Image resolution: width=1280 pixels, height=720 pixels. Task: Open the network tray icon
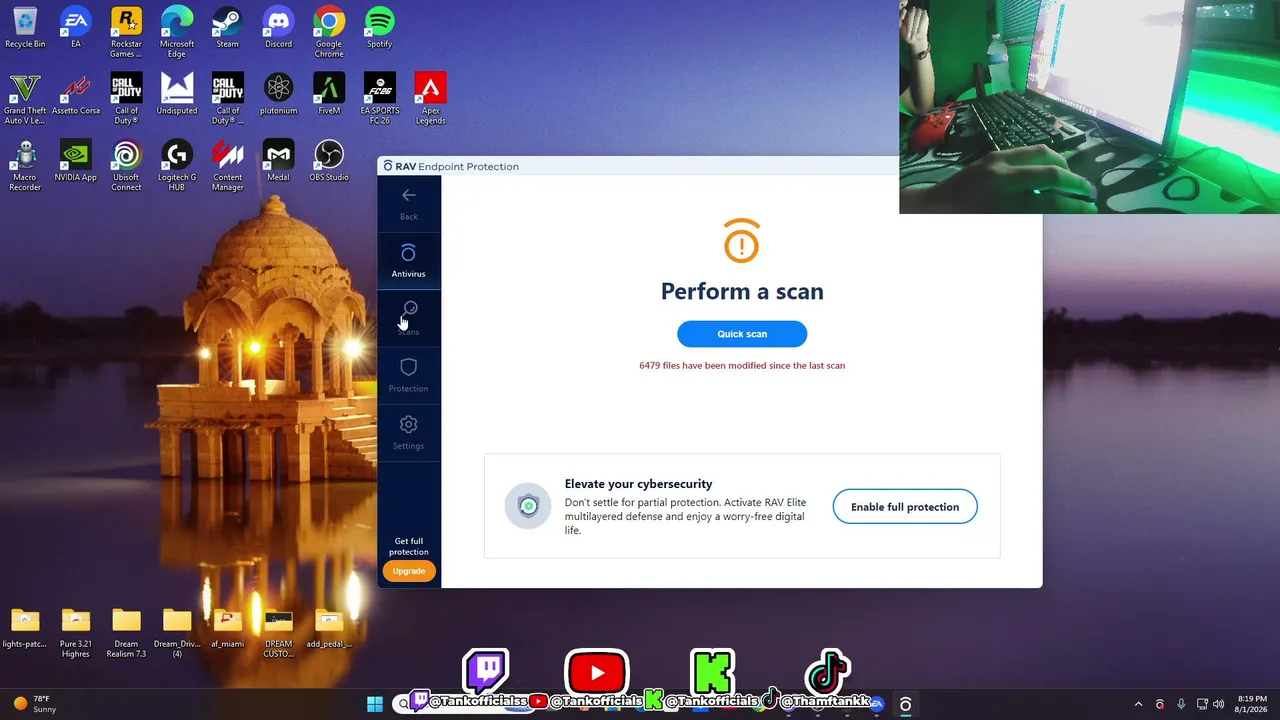(x=1202, y=704)
